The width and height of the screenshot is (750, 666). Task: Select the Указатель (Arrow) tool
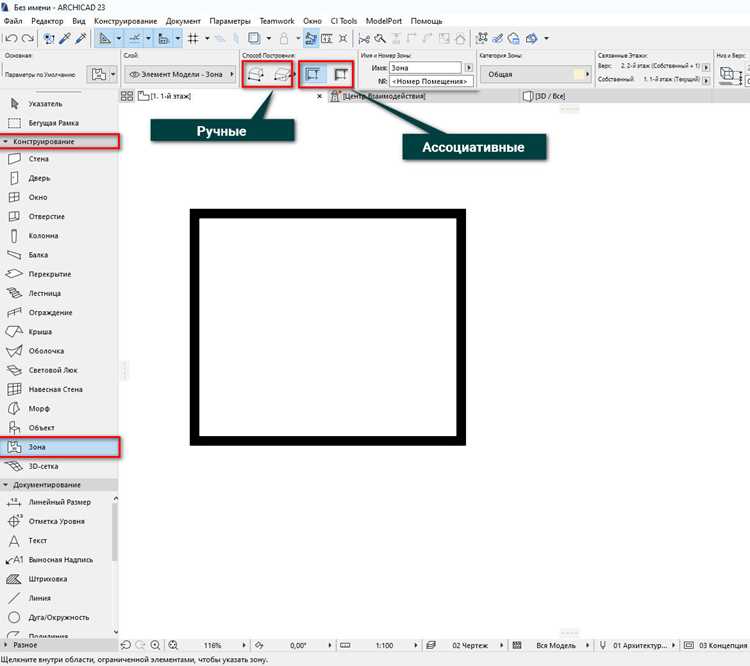45,104
